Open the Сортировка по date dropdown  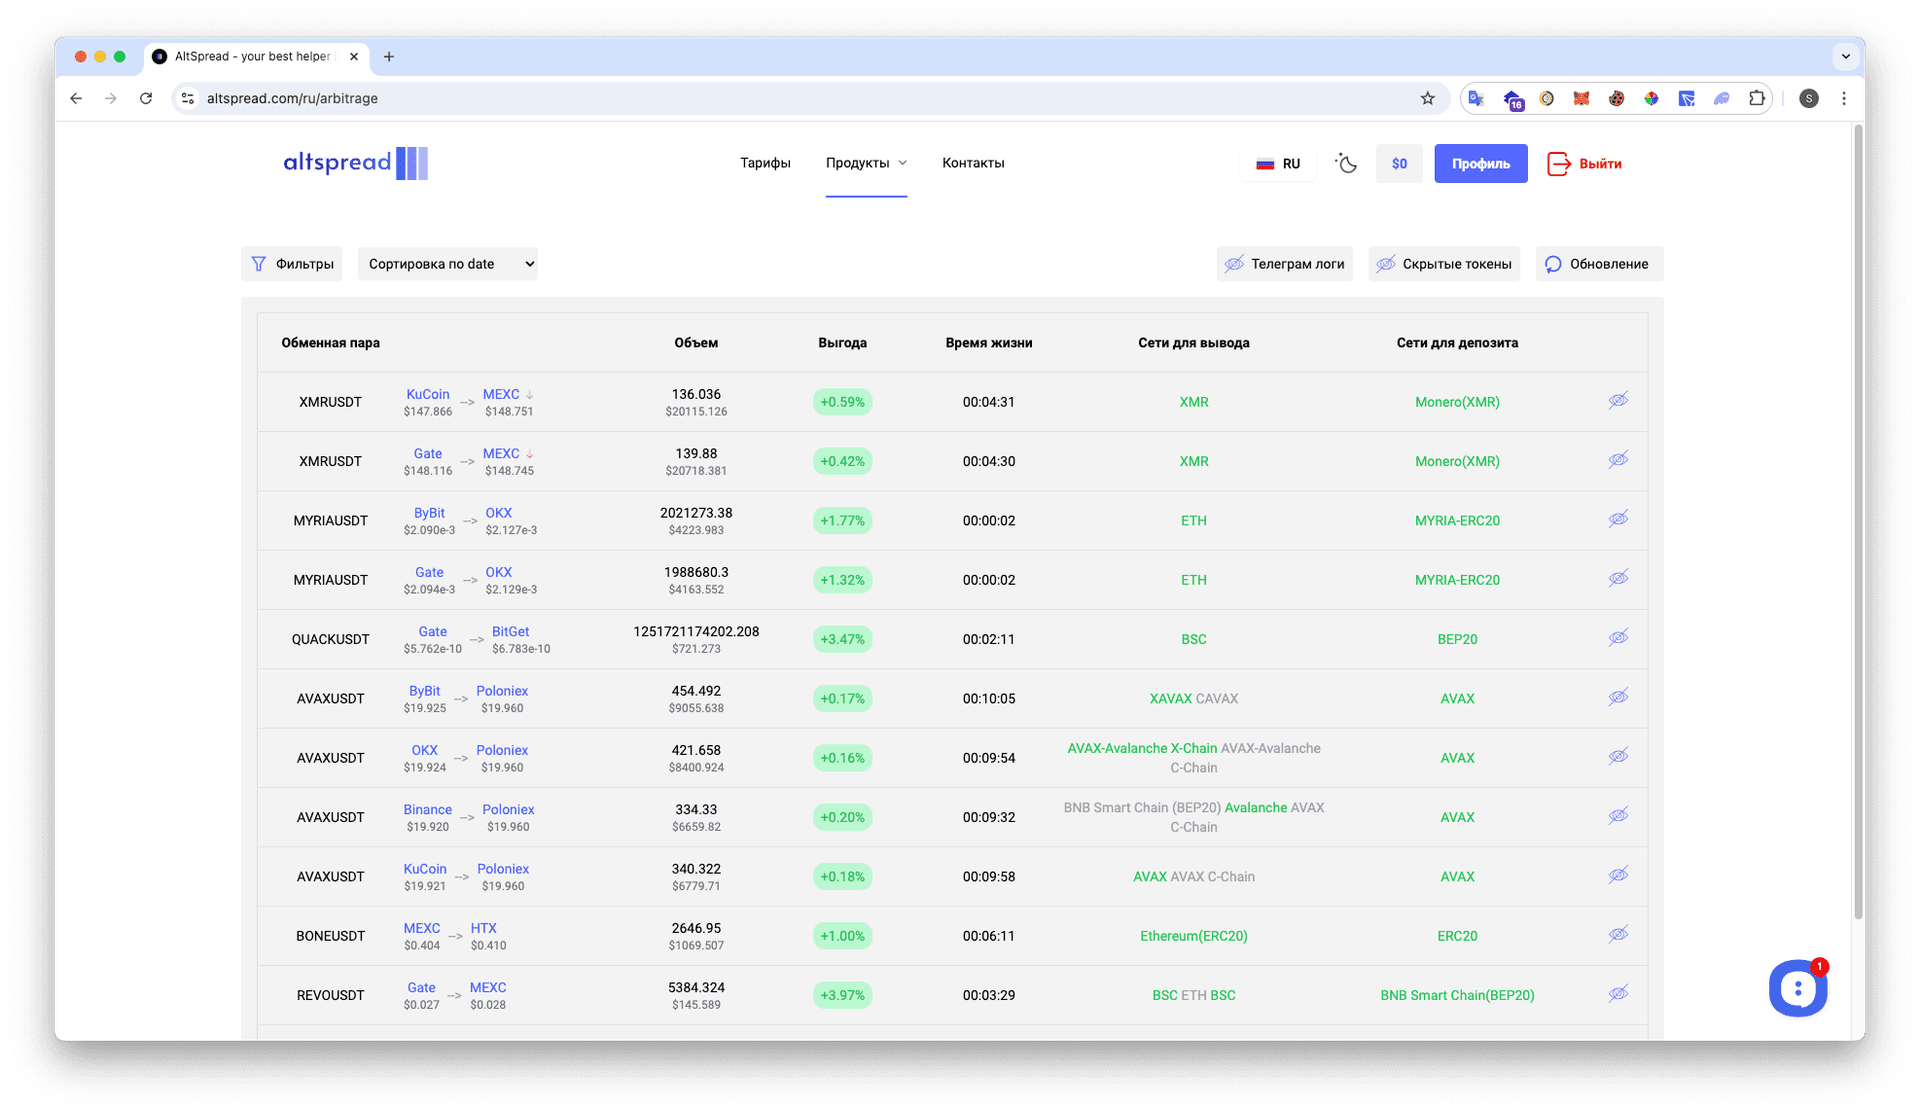(448, 264)
